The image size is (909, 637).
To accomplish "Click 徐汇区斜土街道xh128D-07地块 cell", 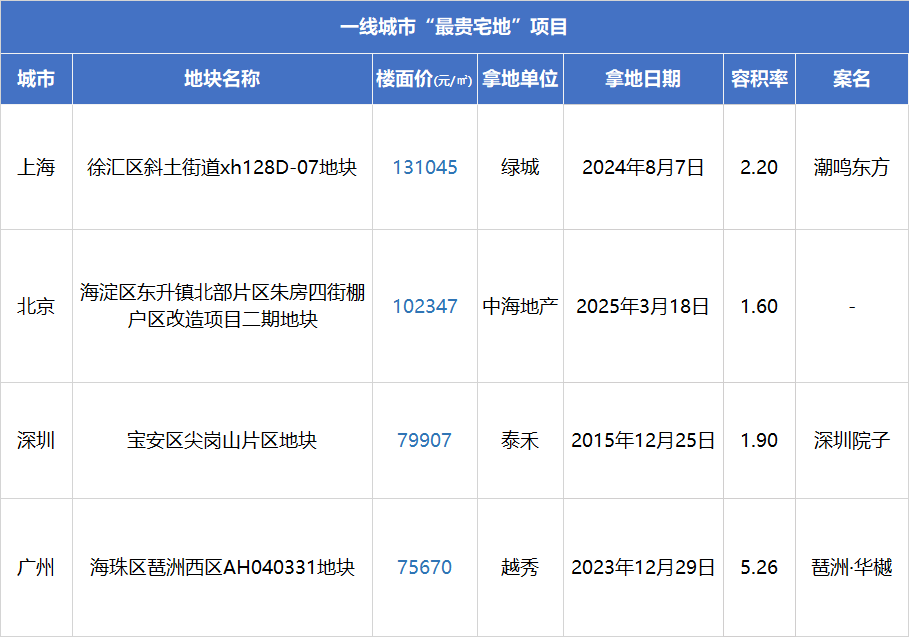I will coord(222,167).
